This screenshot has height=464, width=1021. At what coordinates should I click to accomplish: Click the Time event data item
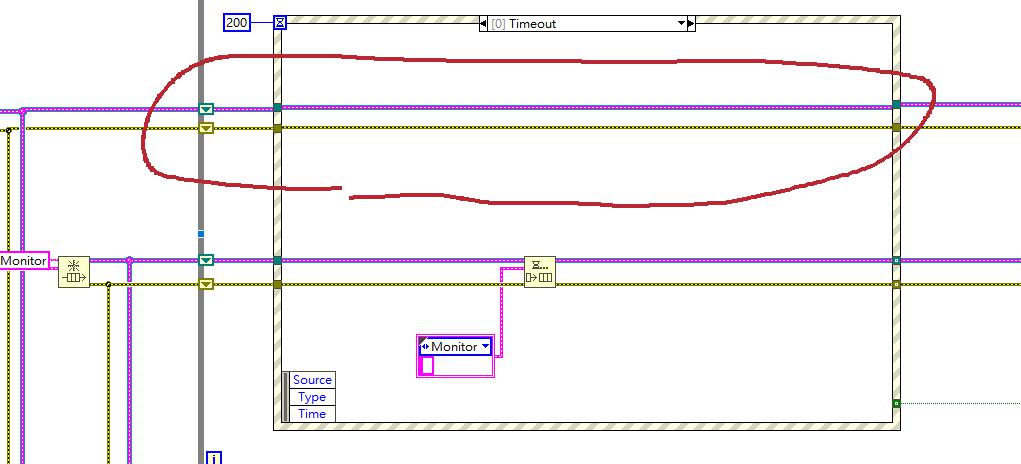coord(312,414)
